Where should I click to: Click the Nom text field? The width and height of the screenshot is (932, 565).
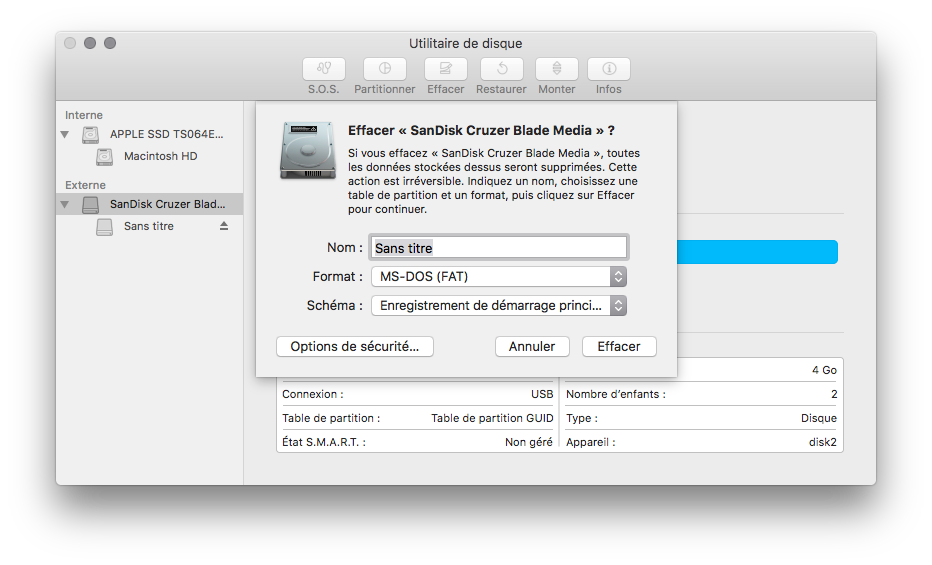click(499, 248)
